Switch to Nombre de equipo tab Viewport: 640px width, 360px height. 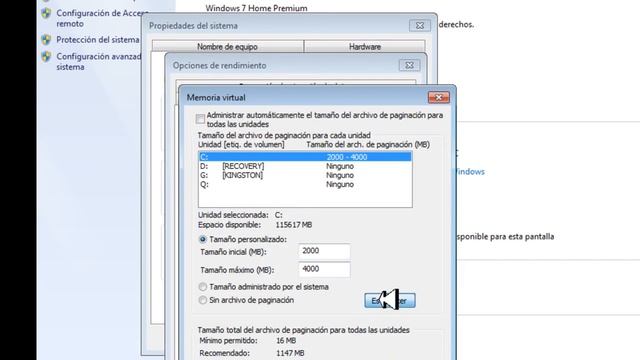point(227,47)
